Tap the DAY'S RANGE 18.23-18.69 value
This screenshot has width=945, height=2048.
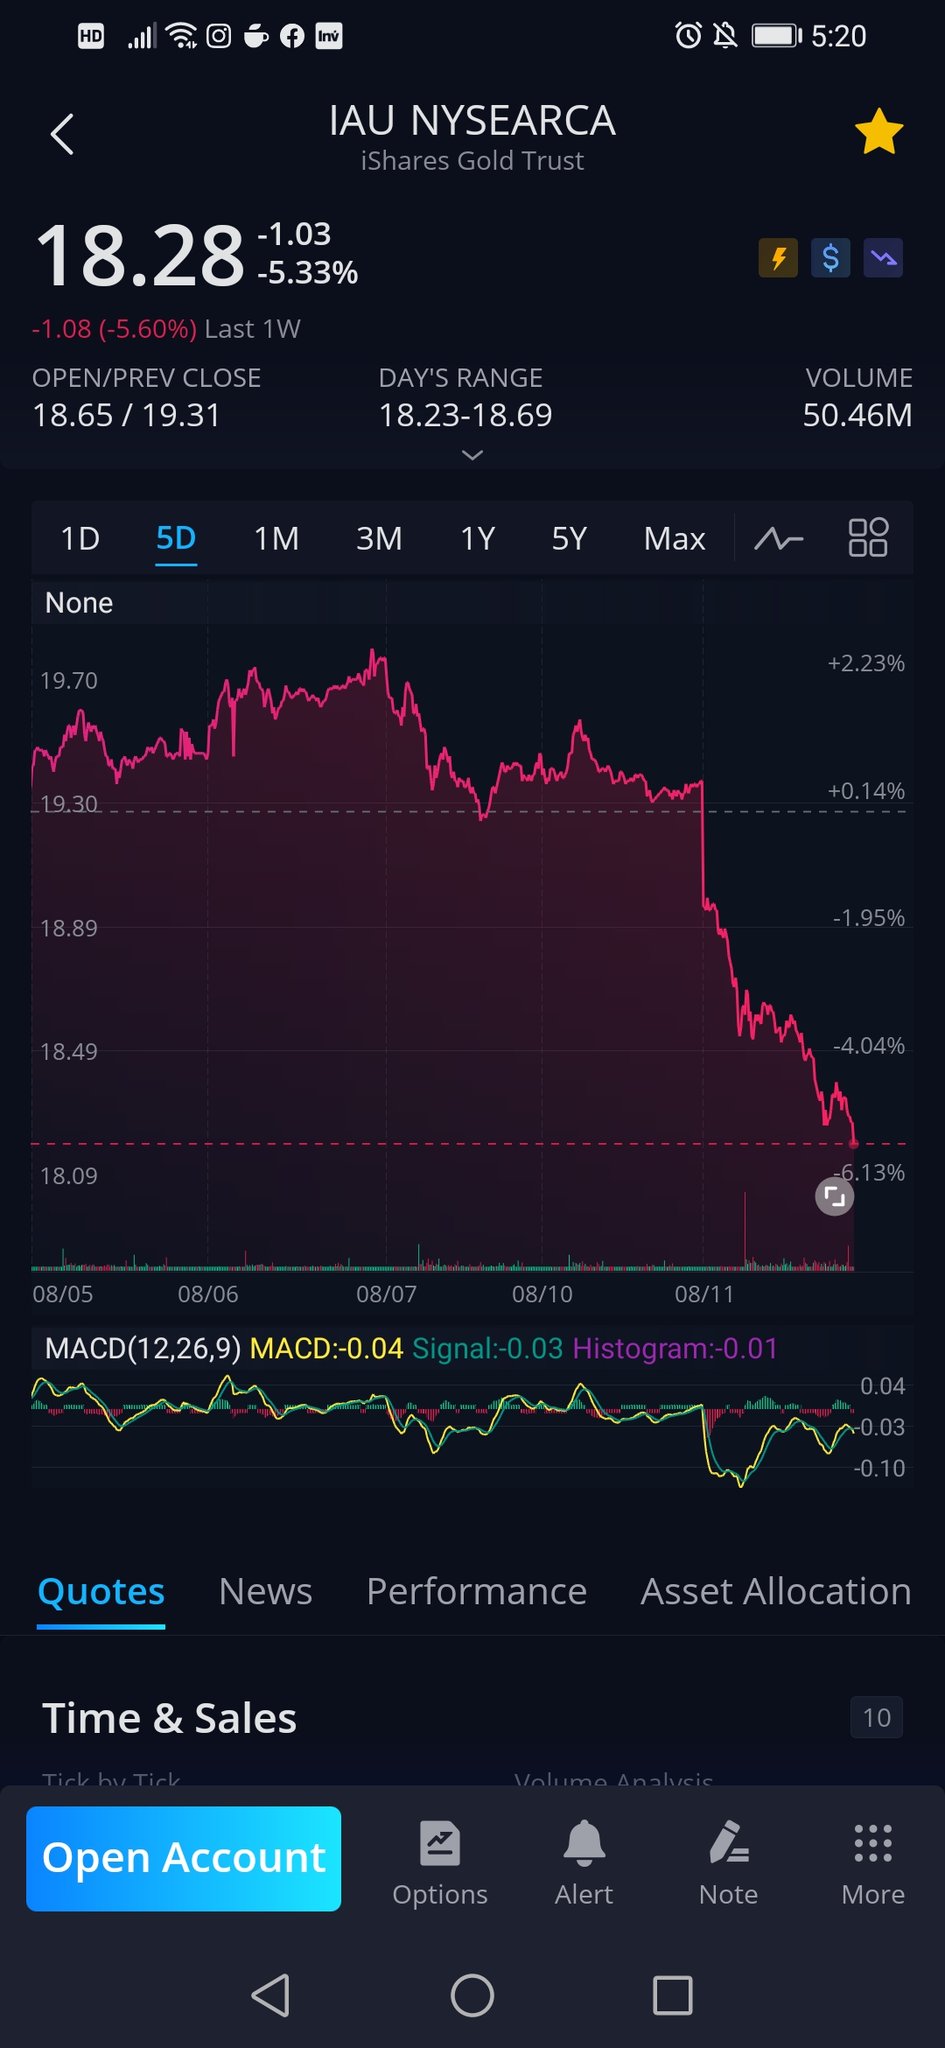(x=465, y=415)
